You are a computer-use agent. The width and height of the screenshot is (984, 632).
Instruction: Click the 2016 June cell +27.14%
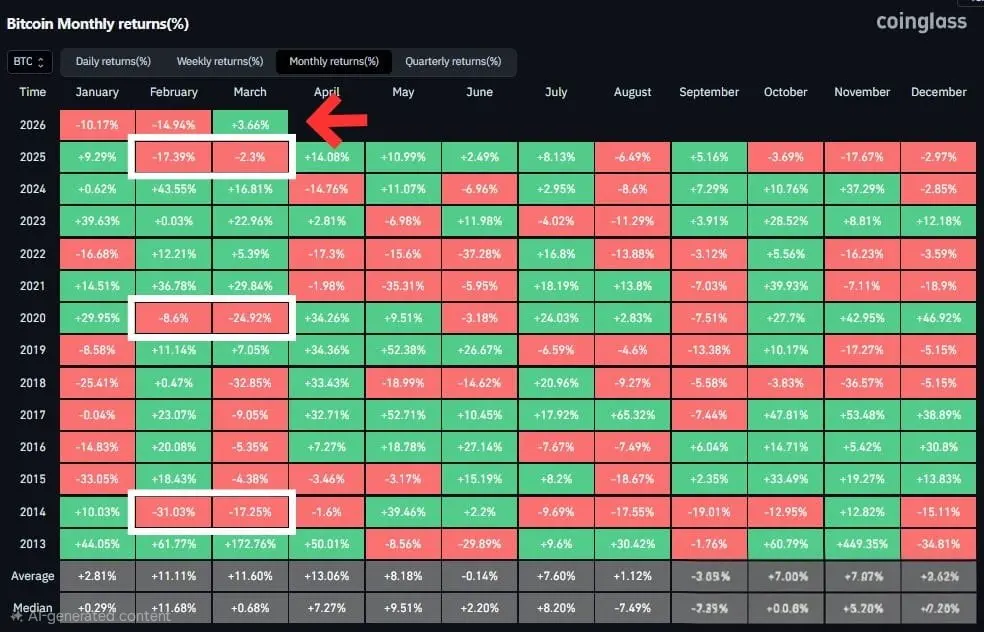479,447
